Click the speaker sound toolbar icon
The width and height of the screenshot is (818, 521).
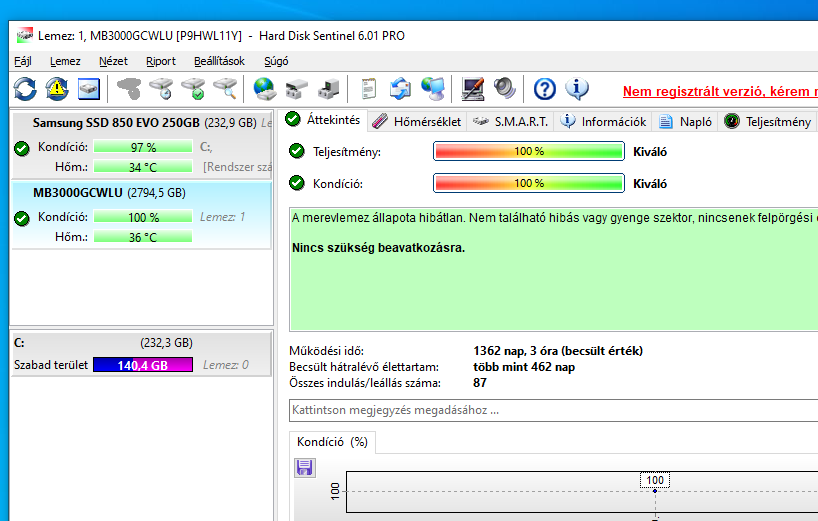[x=504, y=88]
